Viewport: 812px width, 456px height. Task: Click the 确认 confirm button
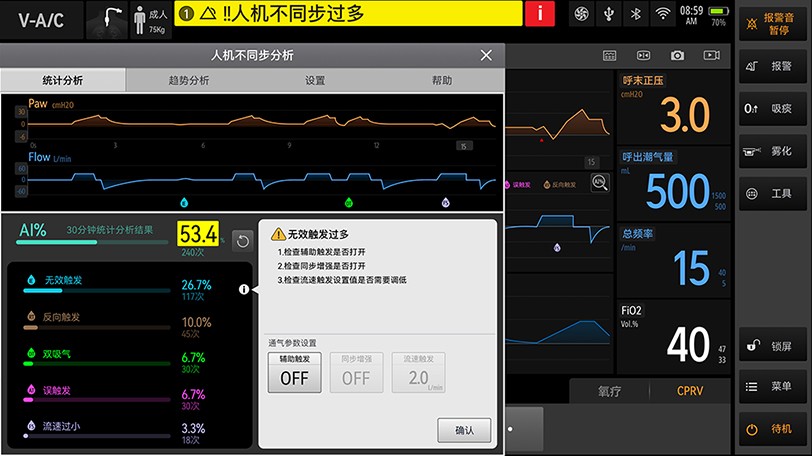click(x=464, y=430)
